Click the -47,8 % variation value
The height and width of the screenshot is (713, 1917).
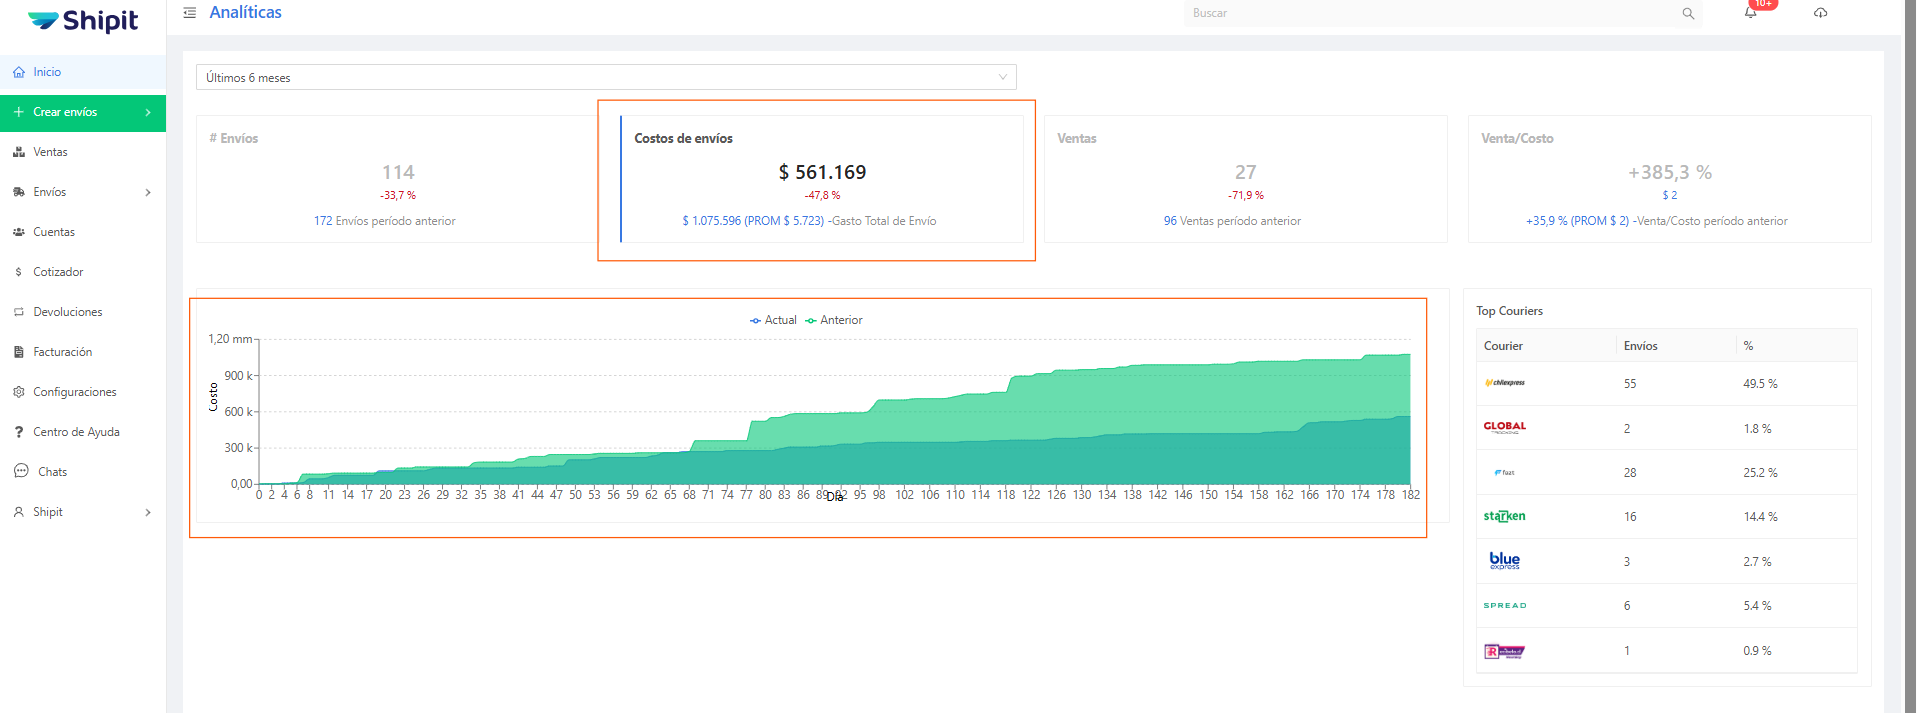822,196
